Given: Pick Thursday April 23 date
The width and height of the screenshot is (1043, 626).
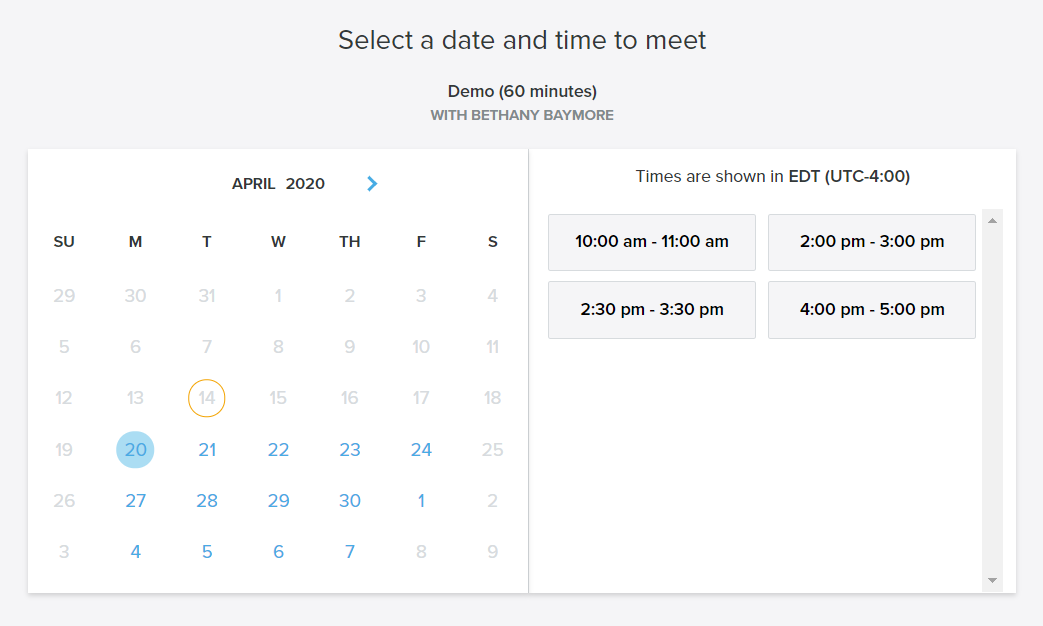Looking at the screenshot, I should click(350, 450).
